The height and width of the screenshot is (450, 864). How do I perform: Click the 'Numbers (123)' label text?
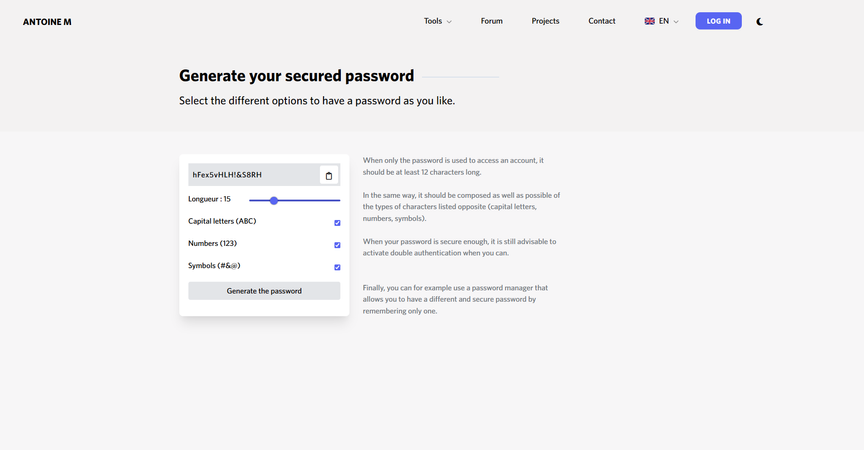[212, 243]
